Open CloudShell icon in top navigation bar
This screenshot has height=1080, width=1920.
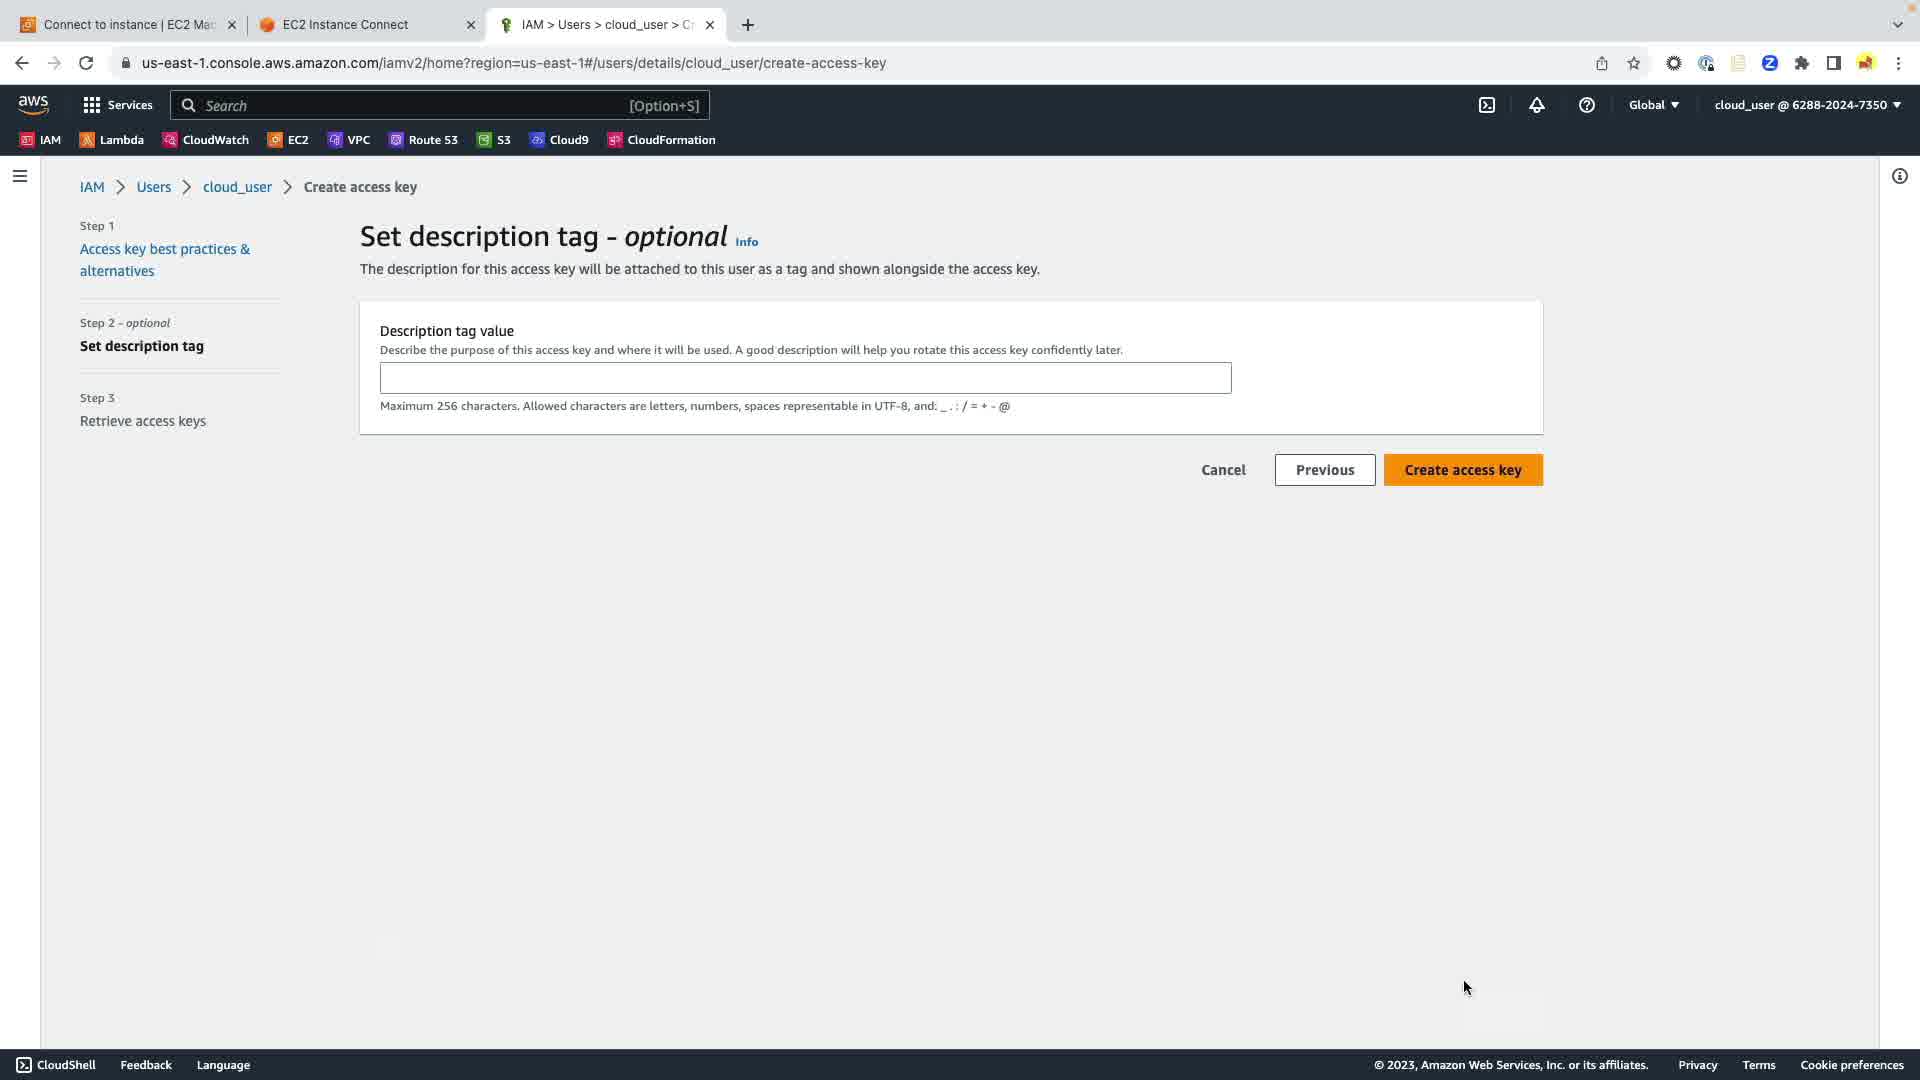pyautogui.click(x=1487, y=105)
